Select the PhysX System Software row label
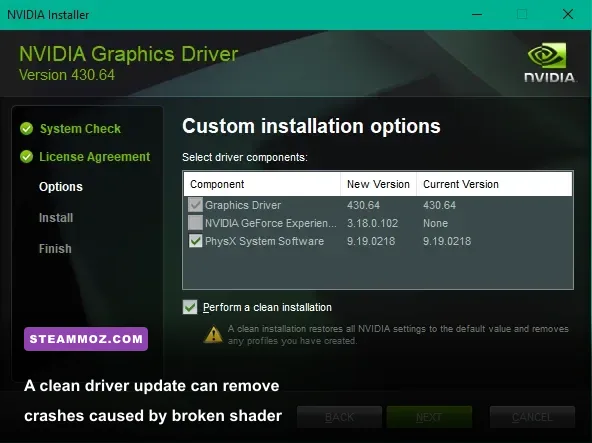This screenshot has height=443, width=592. point(264,241)
